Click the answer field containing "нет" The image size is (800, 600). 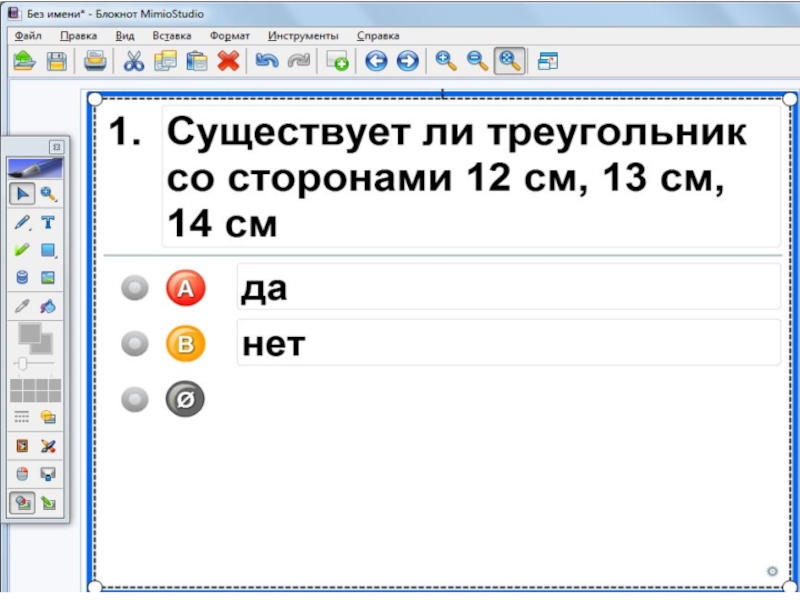coord(509,343)
